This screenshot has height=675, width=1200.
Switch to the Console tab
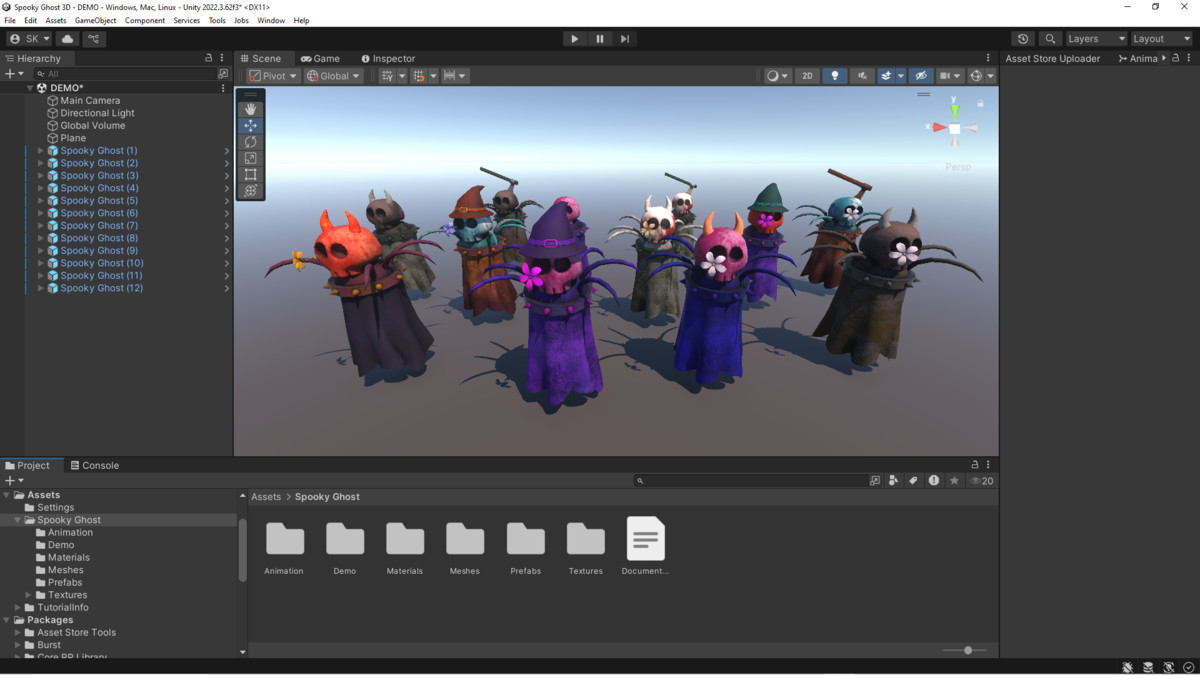[94, 465]
